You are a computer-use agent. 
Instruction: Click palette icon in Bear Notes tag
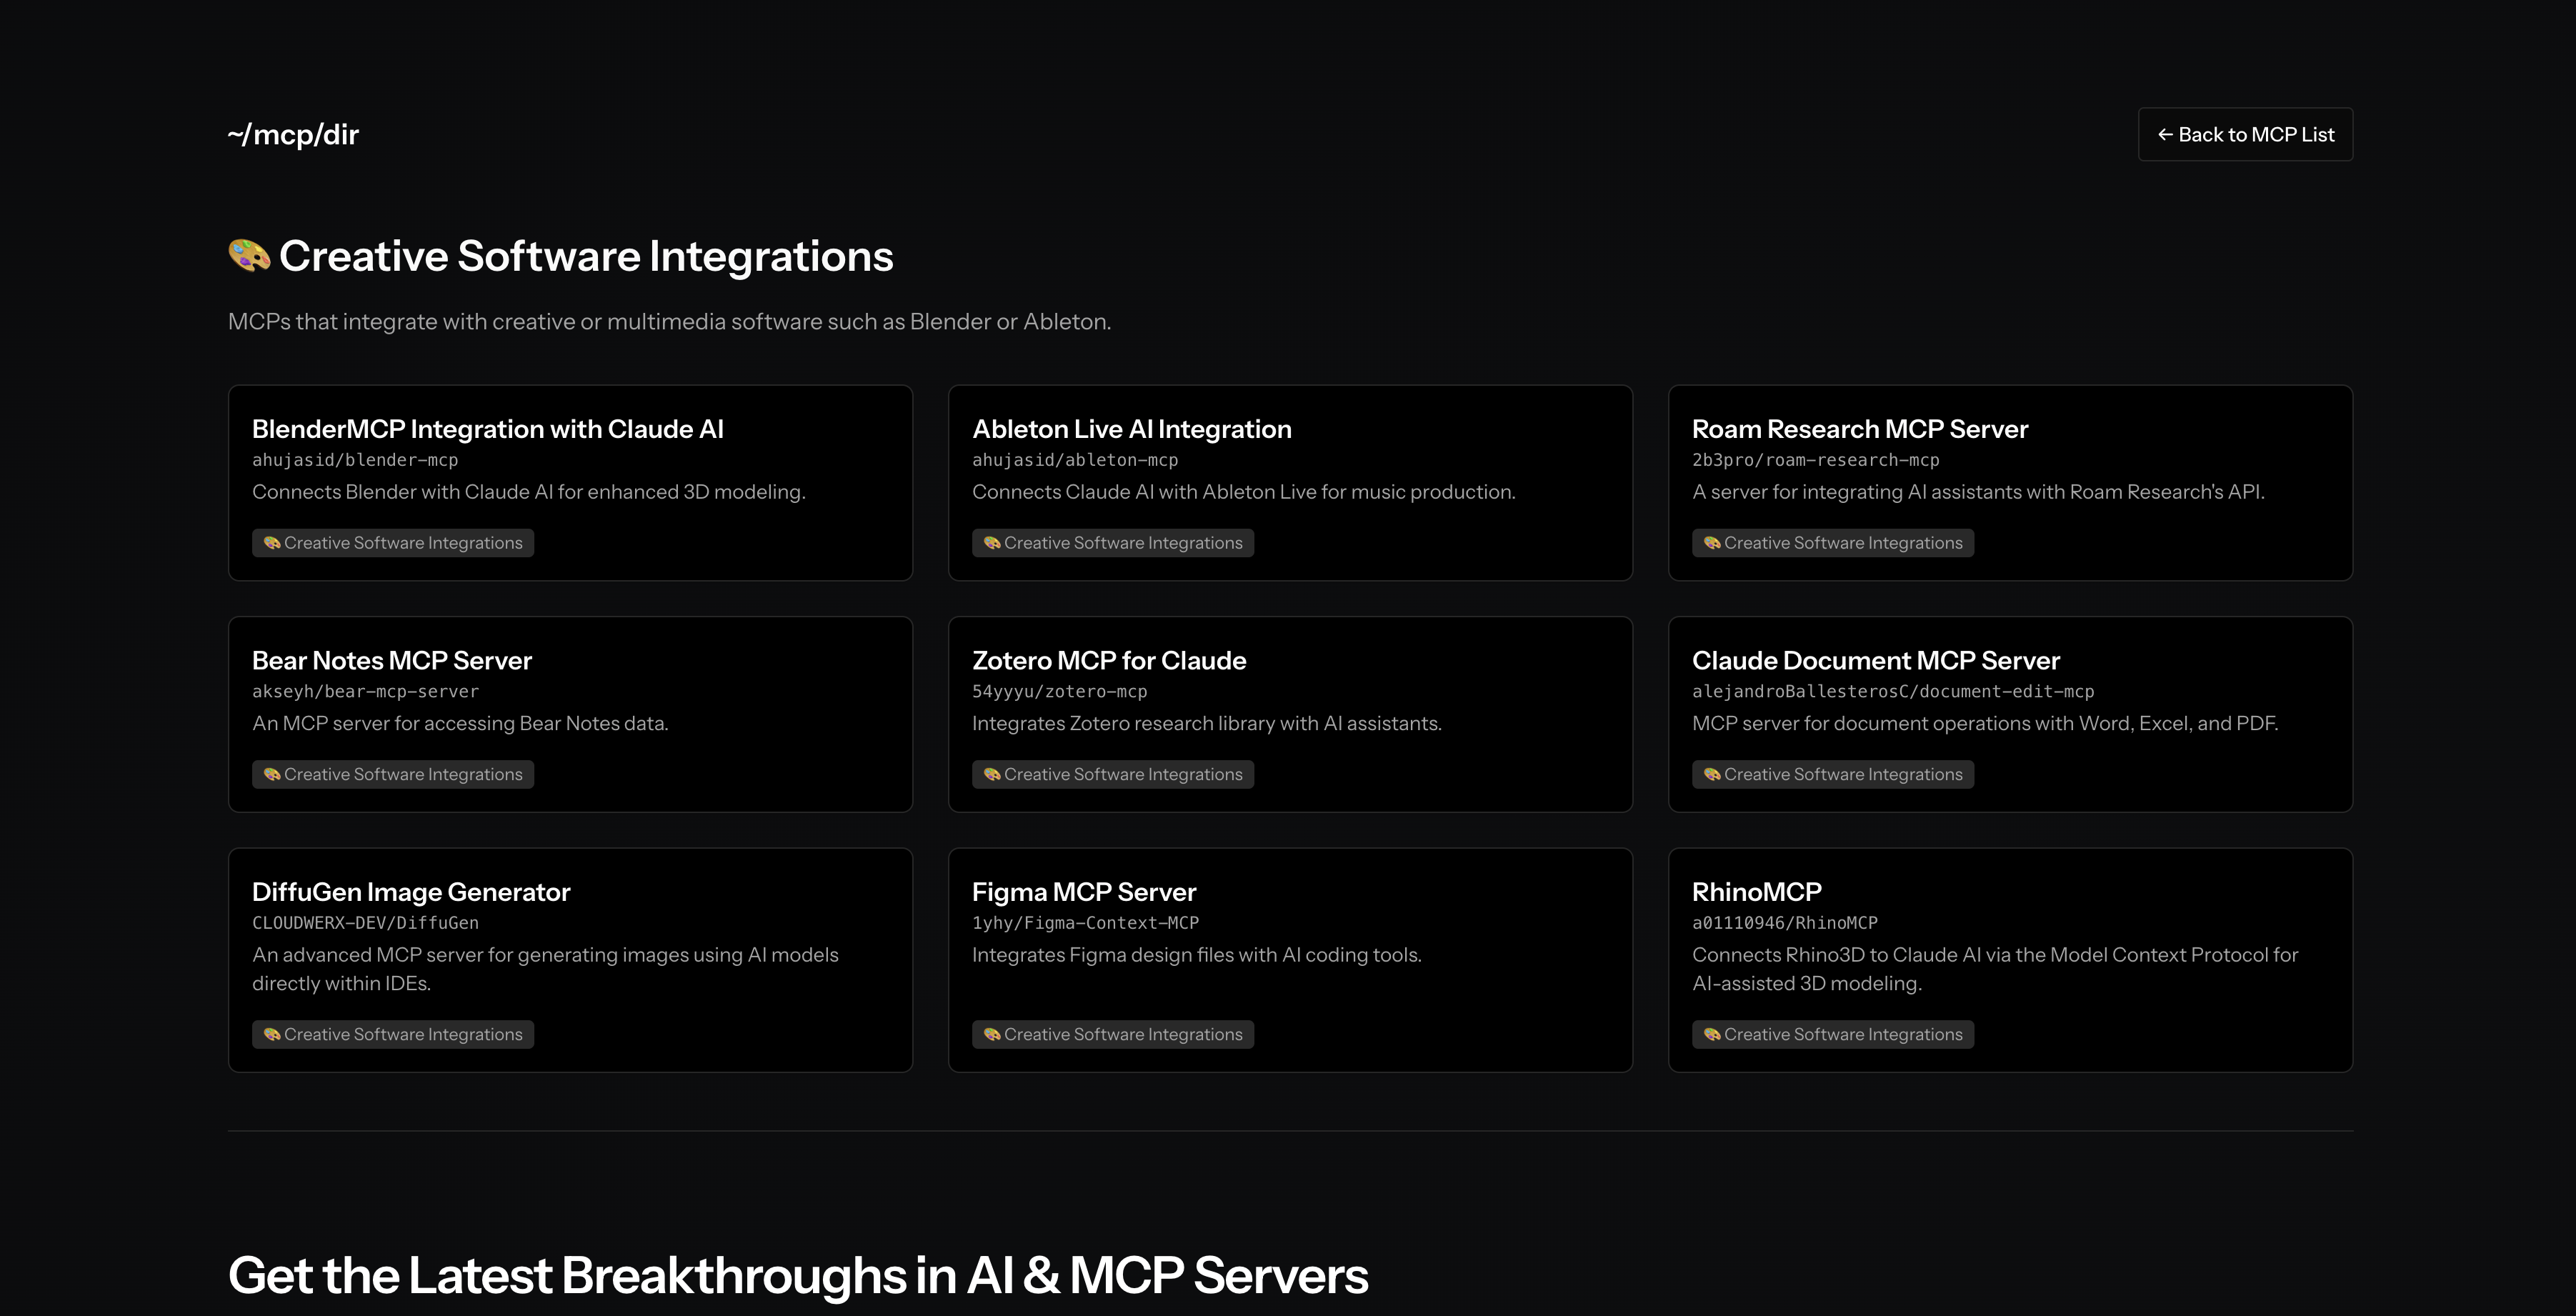pyautogui.click(x=272, y=774)
